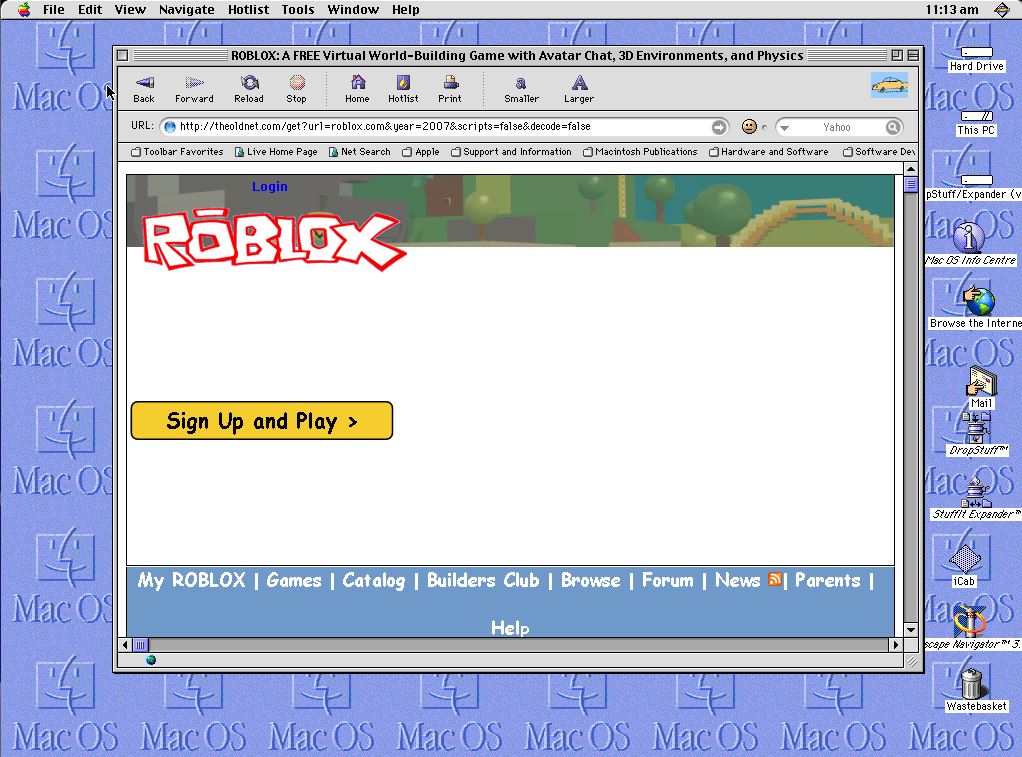Print the page using toolbar icon
1022x757 pixels.
pyautogui.click(x=450, y=84)
